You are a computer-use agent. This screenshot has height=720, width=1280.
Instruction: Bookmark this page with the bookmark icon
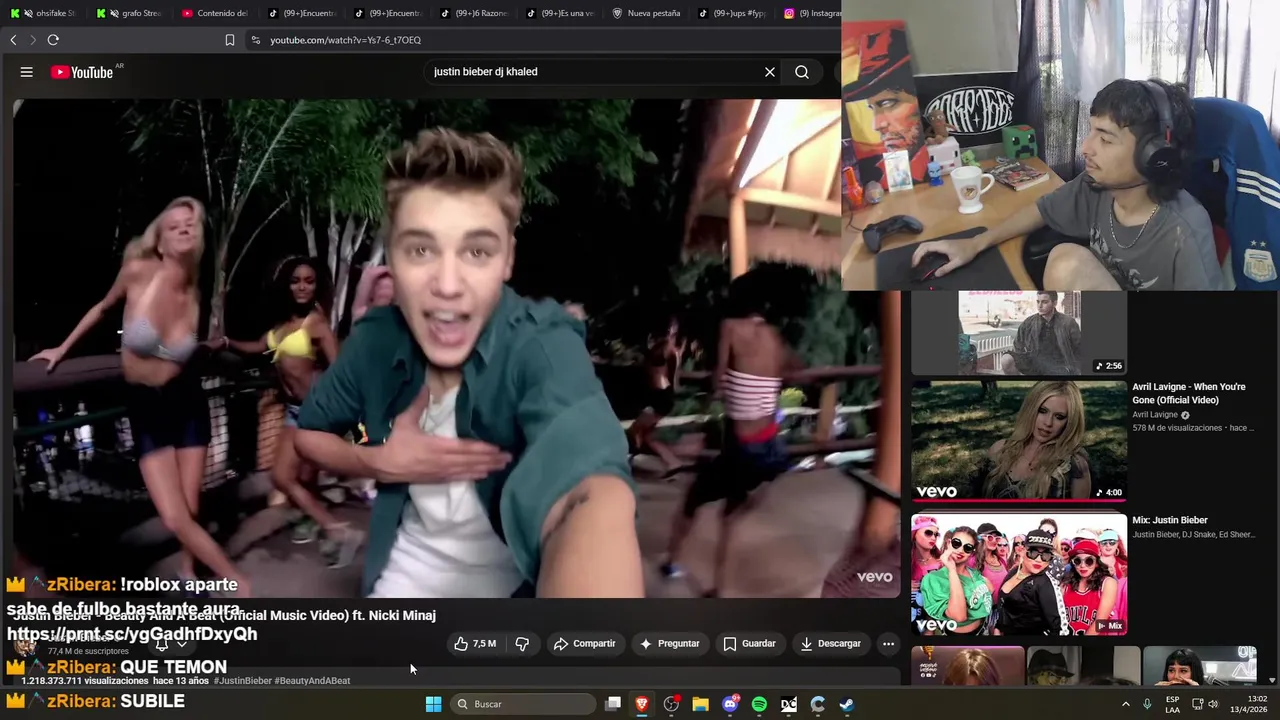[230, 40]
